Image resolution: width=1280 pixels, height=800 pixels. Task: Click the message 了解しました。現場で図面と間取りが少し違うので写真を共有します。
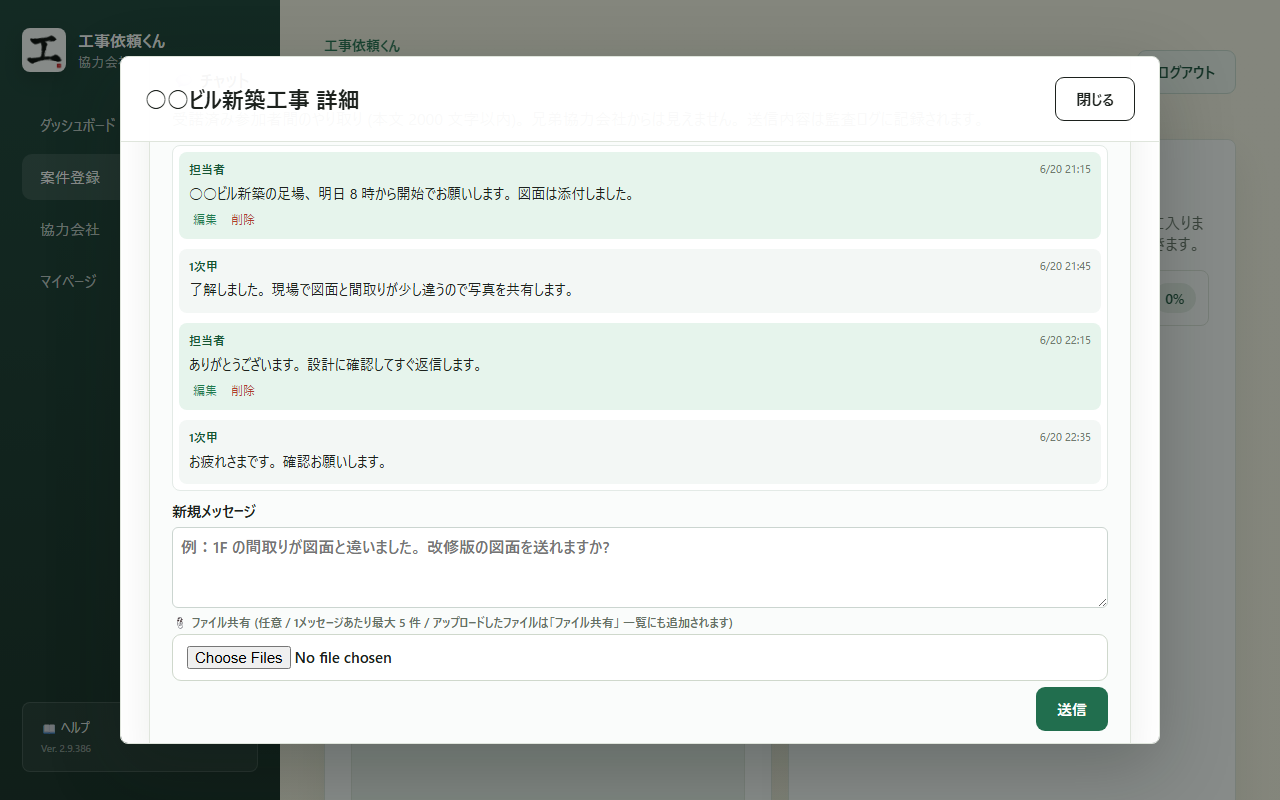[x=381, y=290]
